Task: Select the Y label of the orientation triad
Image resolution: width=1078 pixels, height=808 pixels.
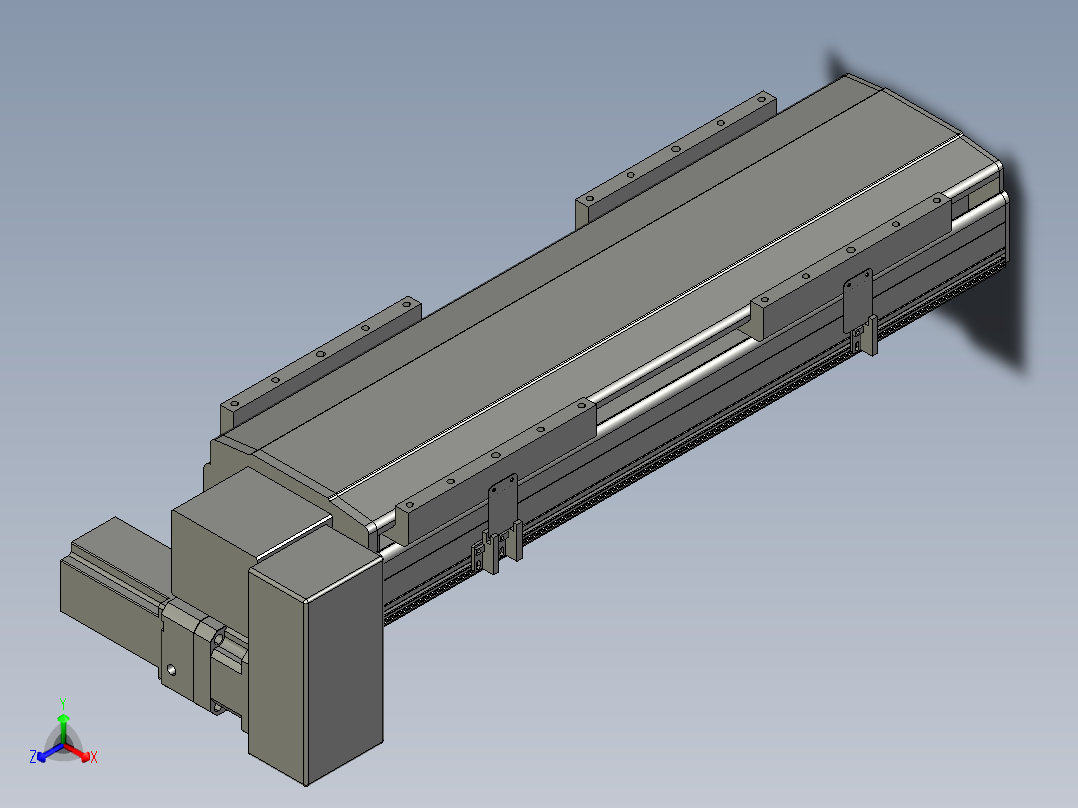Action: pos(63,703)
